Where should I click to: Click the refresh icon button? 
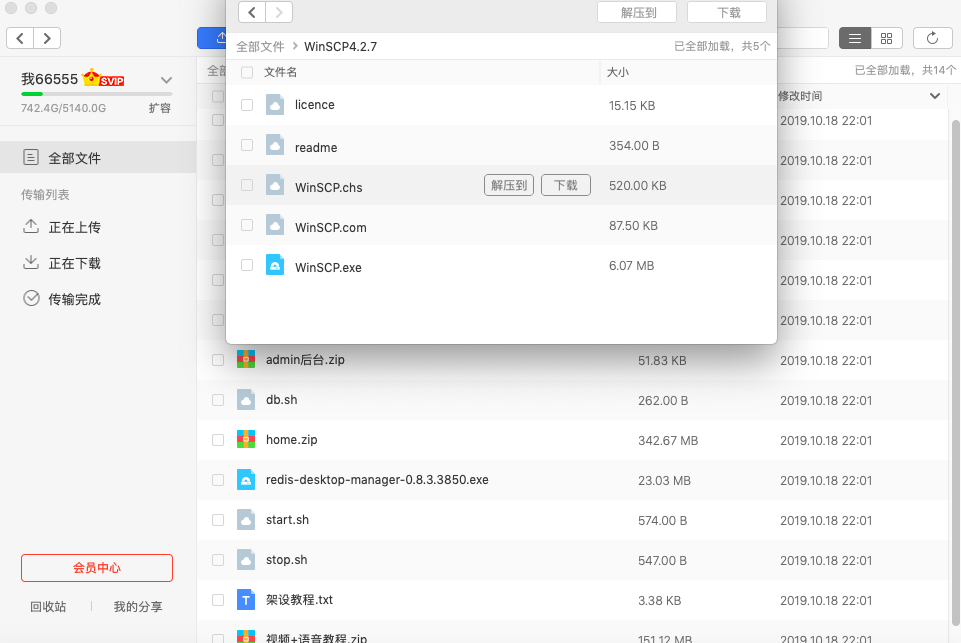coord(932,38)
